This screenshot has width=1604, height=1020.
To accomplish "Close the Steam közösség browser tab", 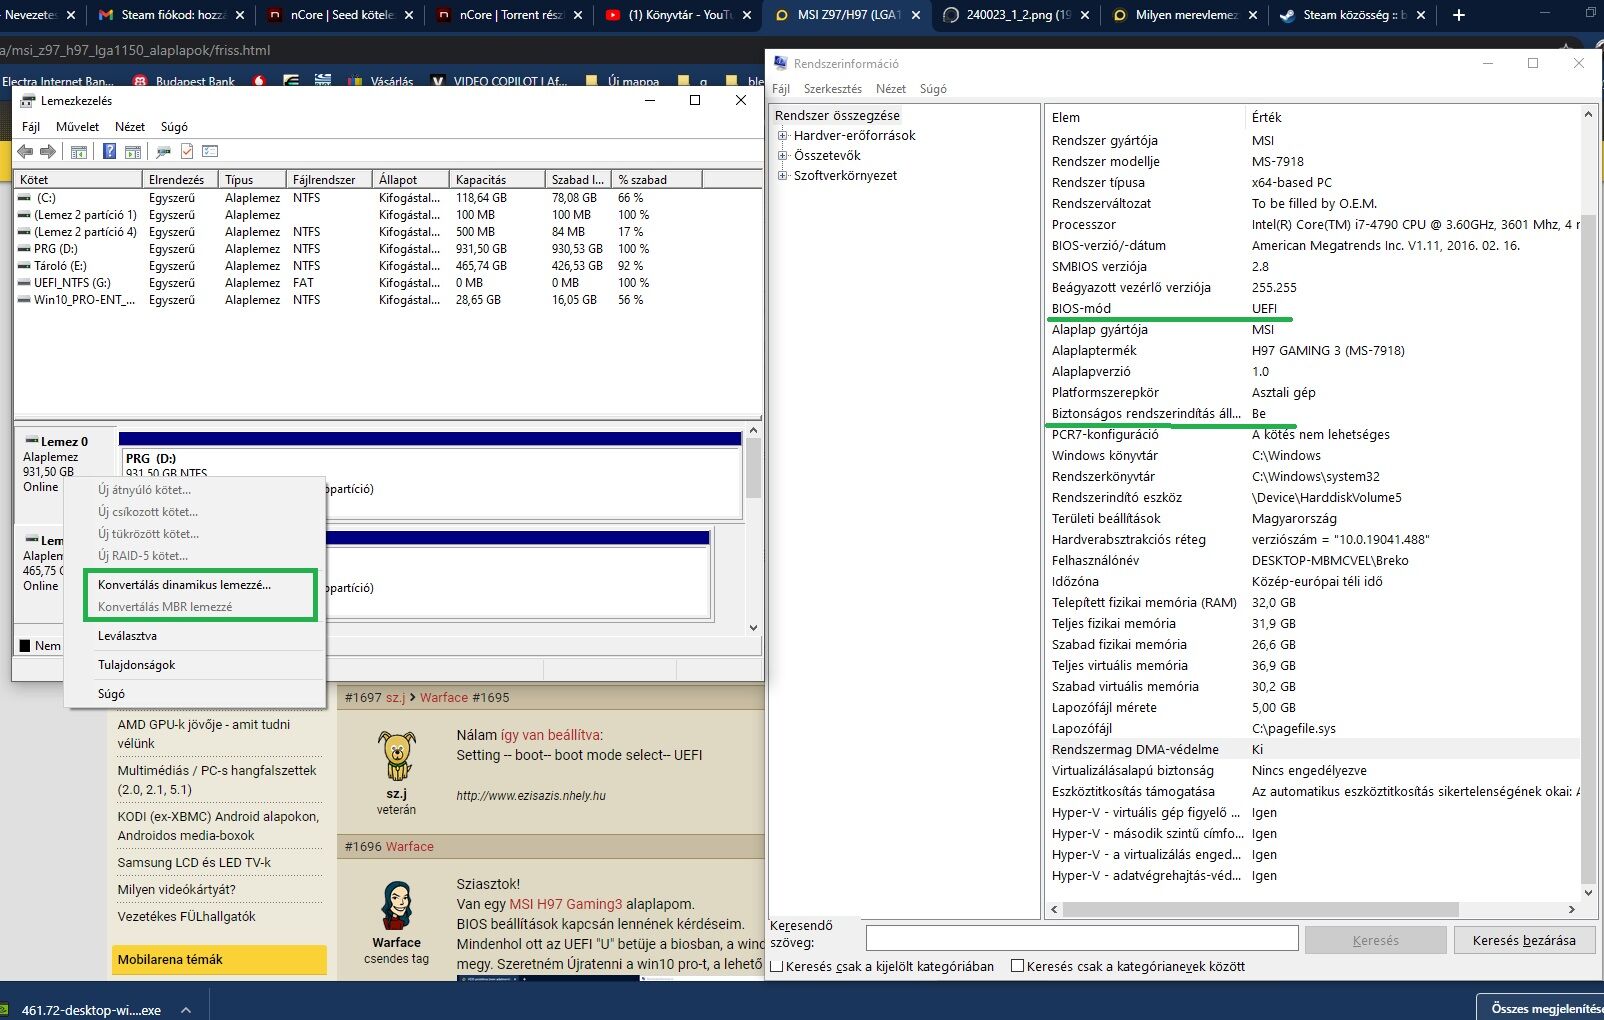I will click(1421, 15).
